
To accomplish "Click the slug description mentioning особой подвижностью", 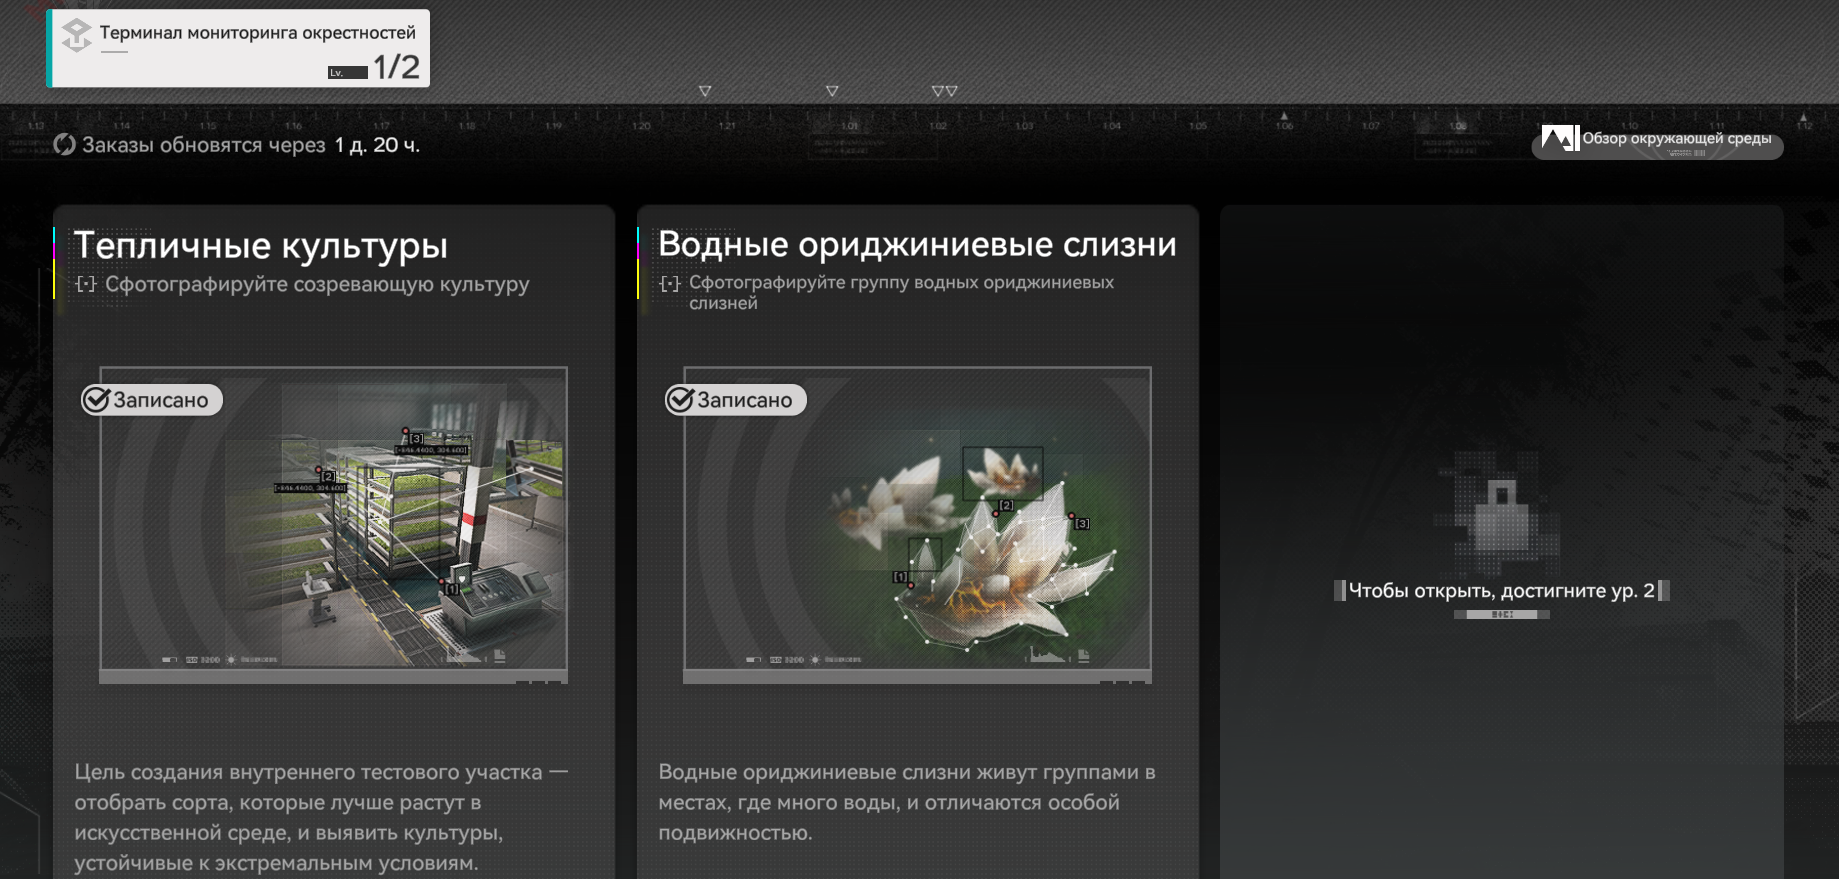I will 907,802.
